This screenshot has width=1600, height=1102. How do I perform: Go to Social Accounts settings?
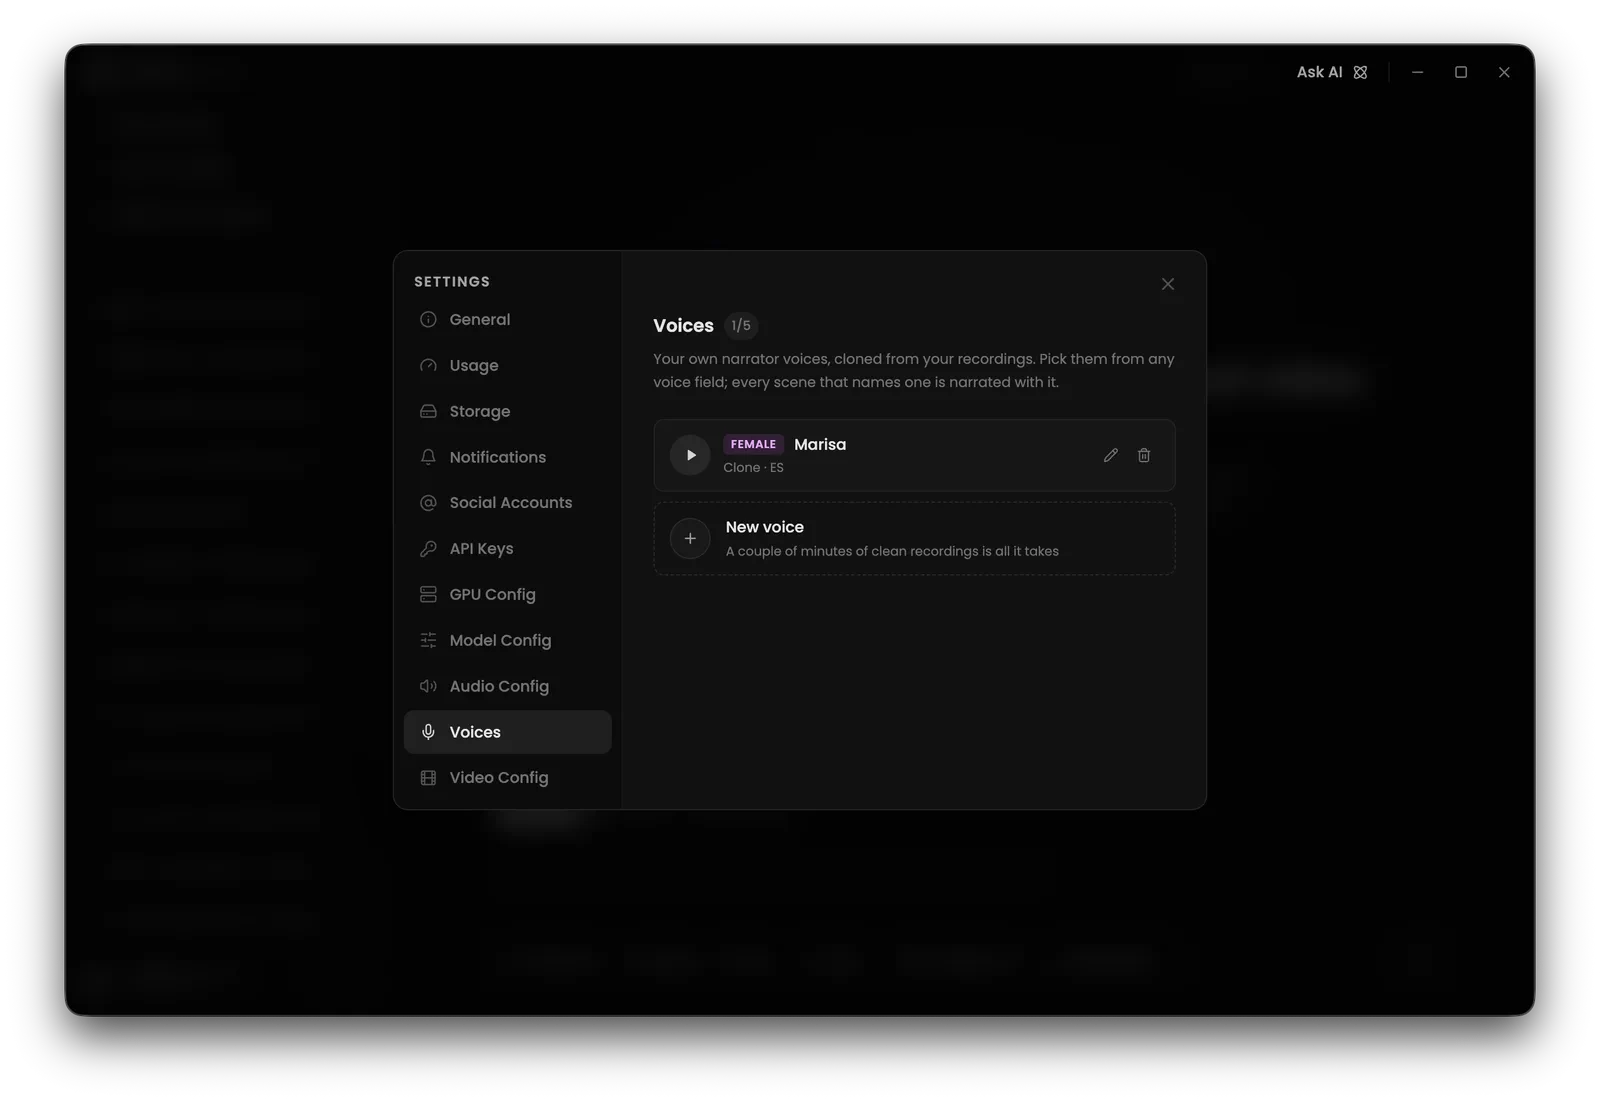[507, 502]
